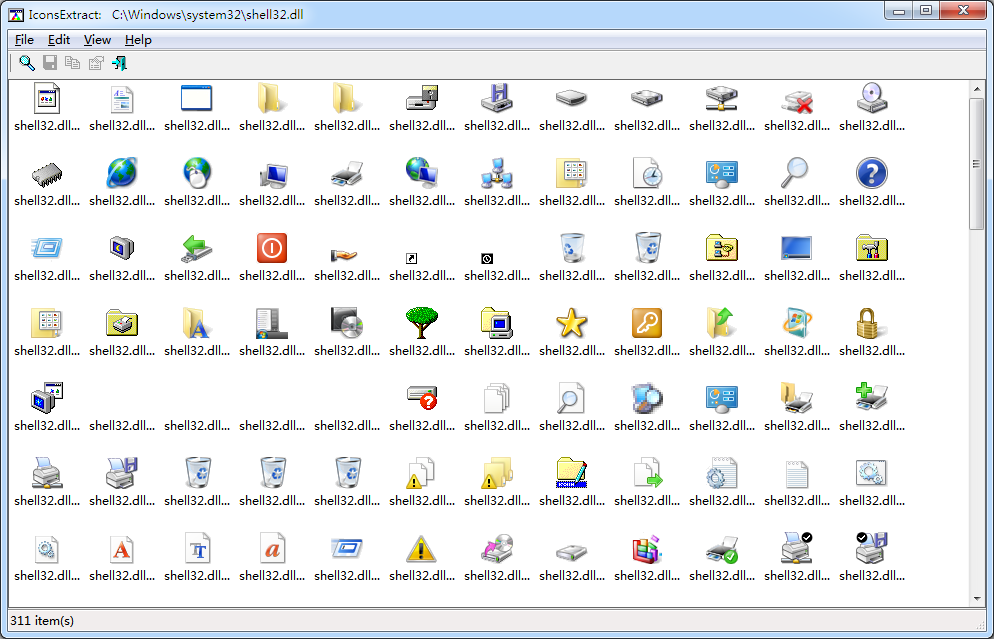Click the vertical scrollbar thumb
Screen dimensions: 994x639
pyautogui.click(x=977, y=164)
